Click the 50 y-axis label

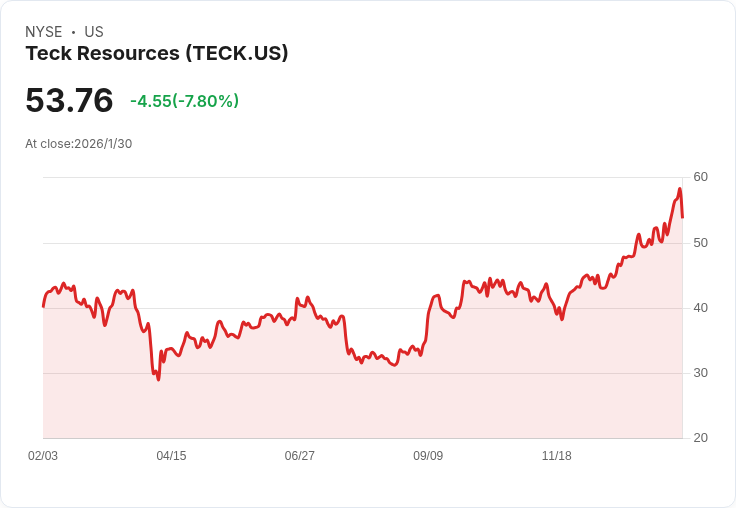(x=700, y=242)
